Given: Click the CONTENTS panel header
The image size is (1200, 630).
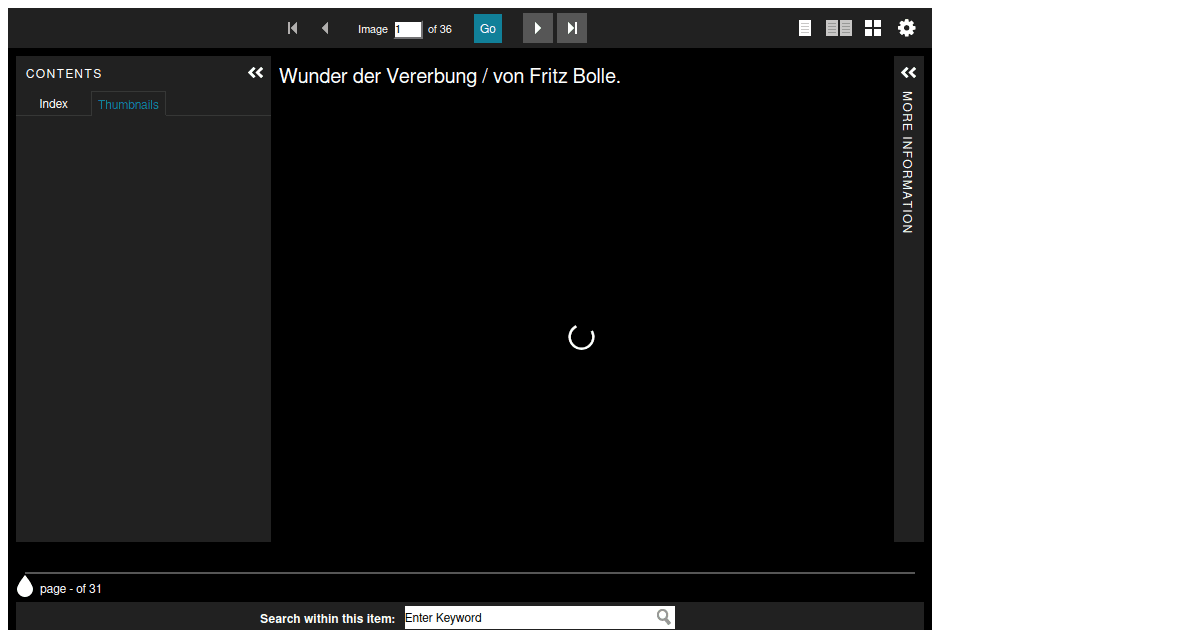Looking at the screenshot, I should point(64,73).
